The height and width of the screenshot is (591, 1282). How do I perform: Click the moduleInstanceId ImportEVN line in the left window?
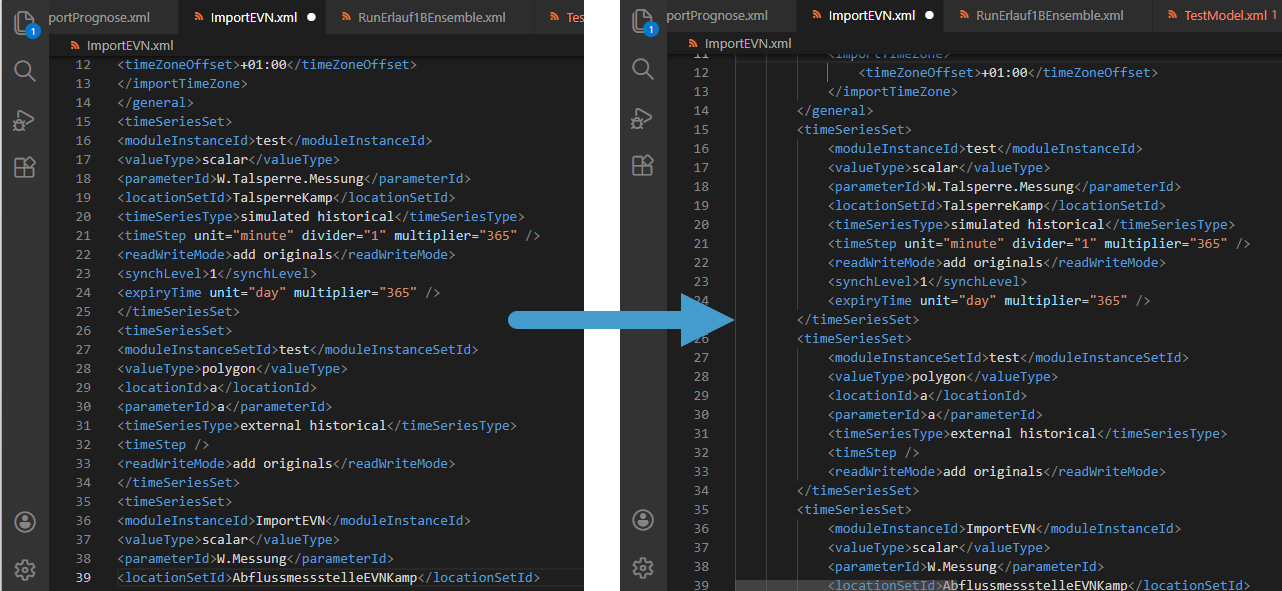(x=294, y=520)
